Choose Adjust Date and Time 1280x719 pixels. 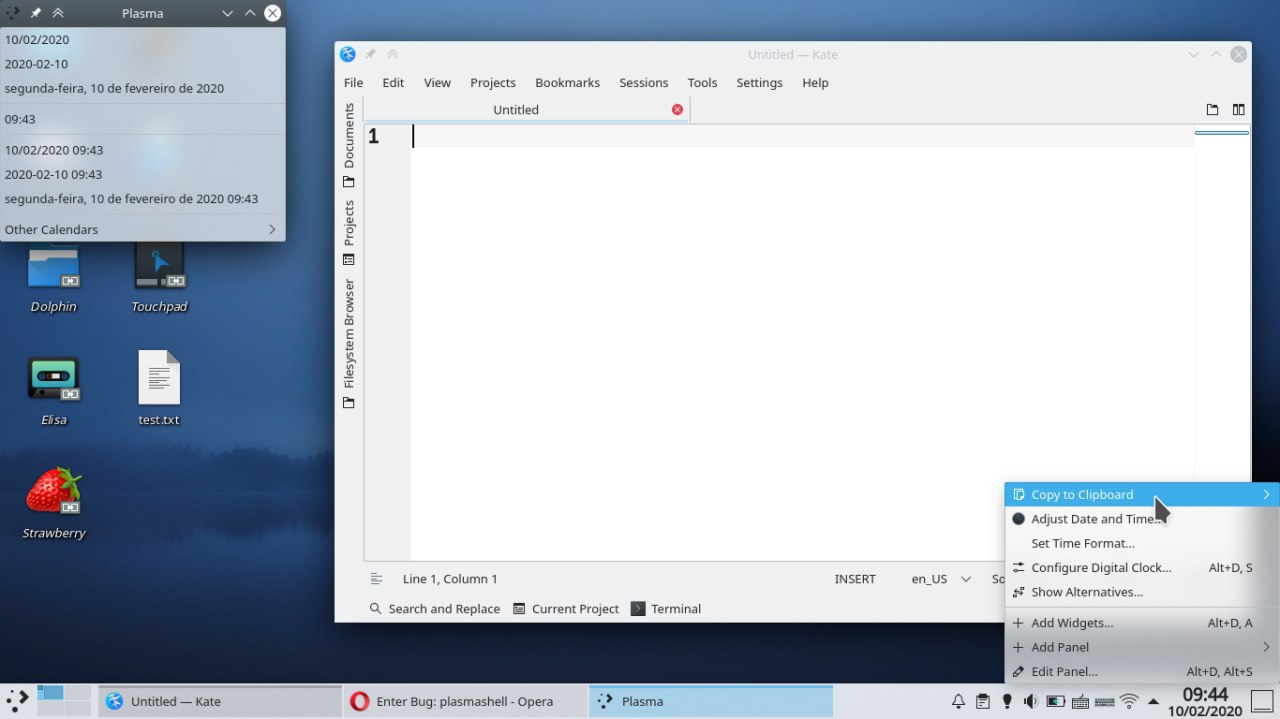click(1142, 519)
